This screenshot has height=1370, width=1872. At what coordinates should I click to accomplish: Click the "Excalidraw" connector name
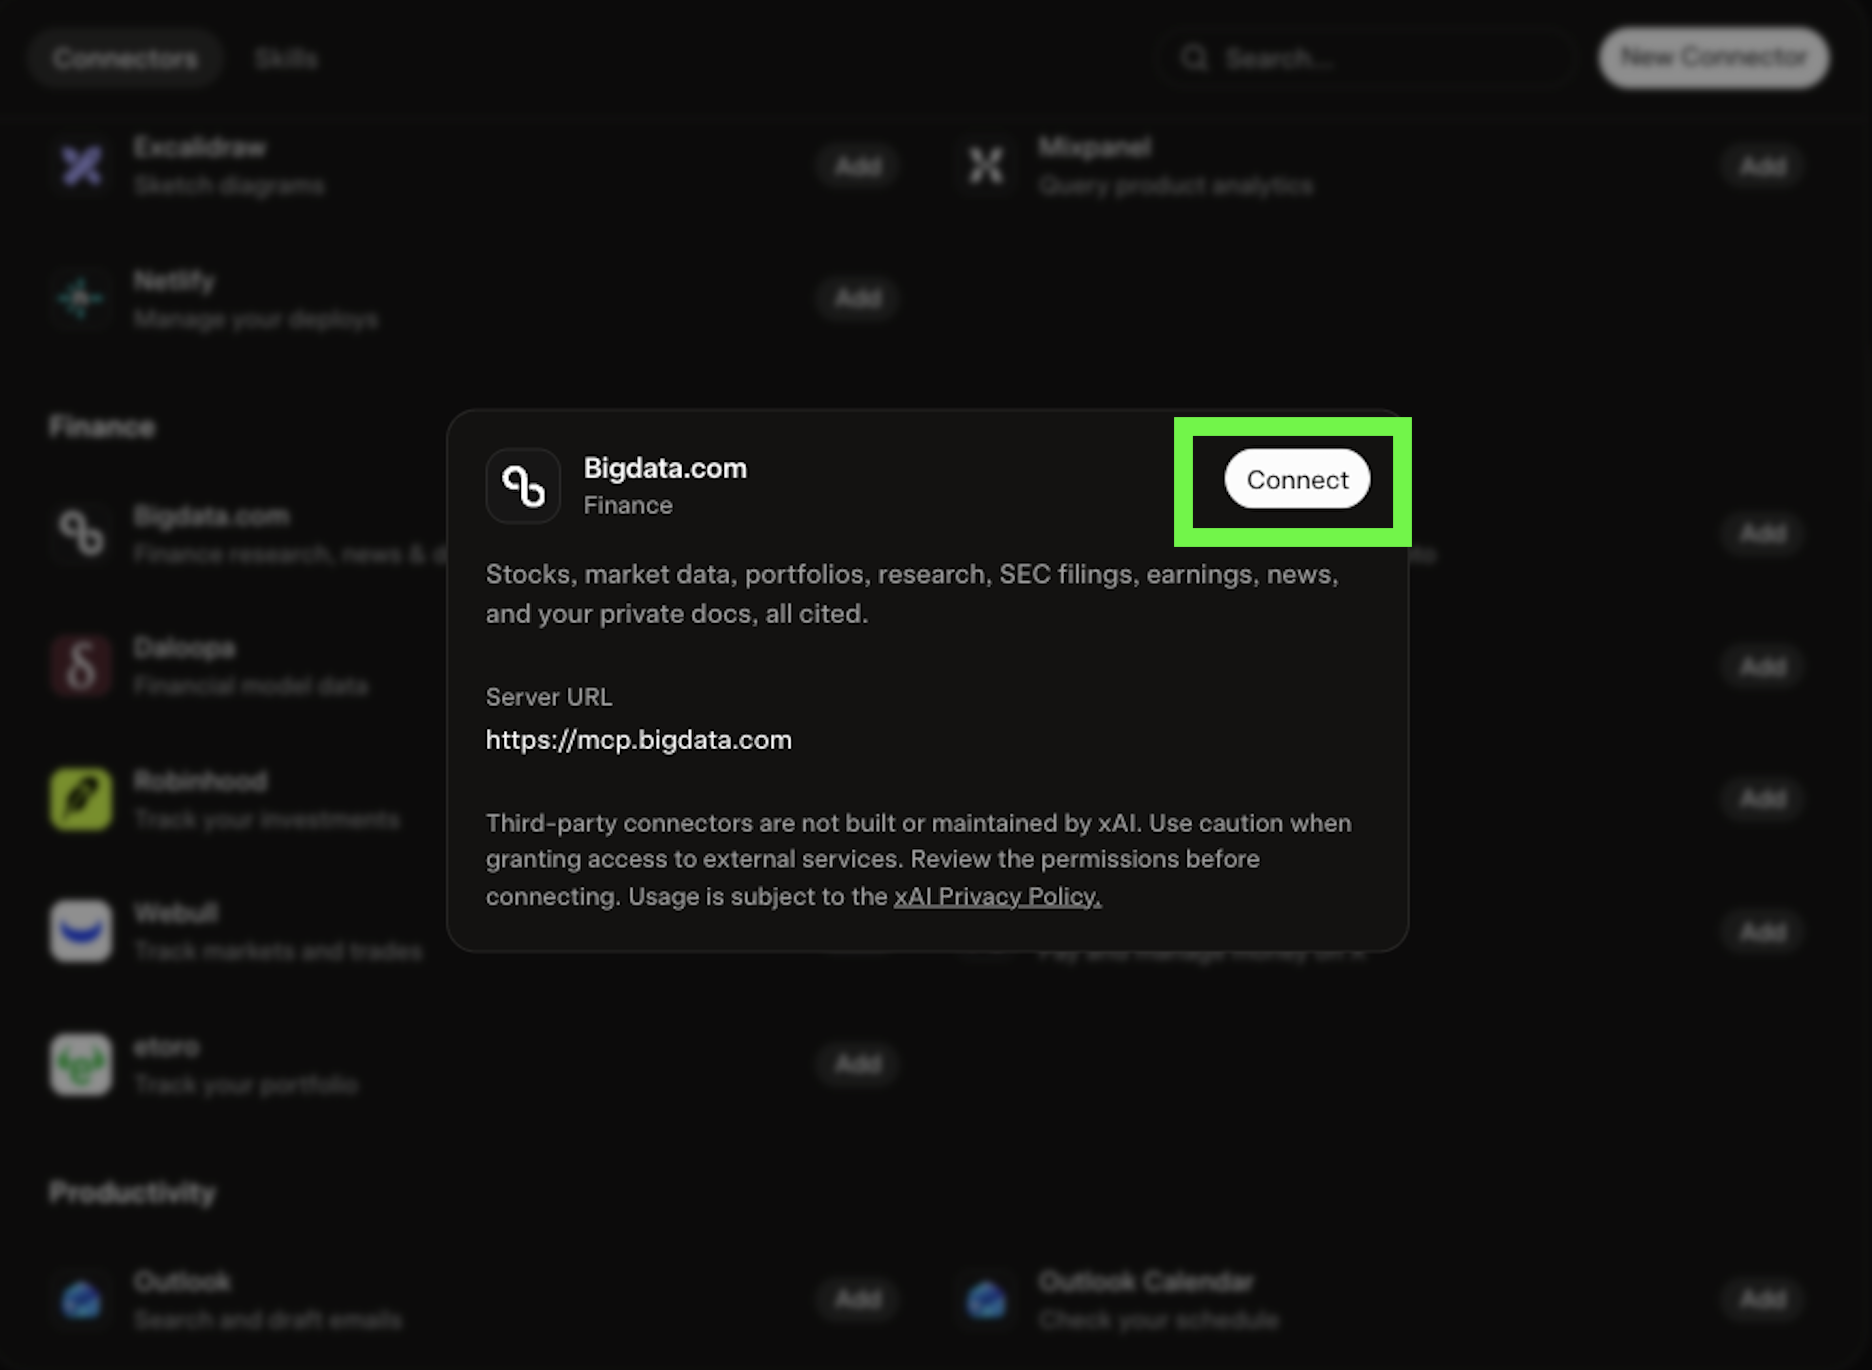200,148
